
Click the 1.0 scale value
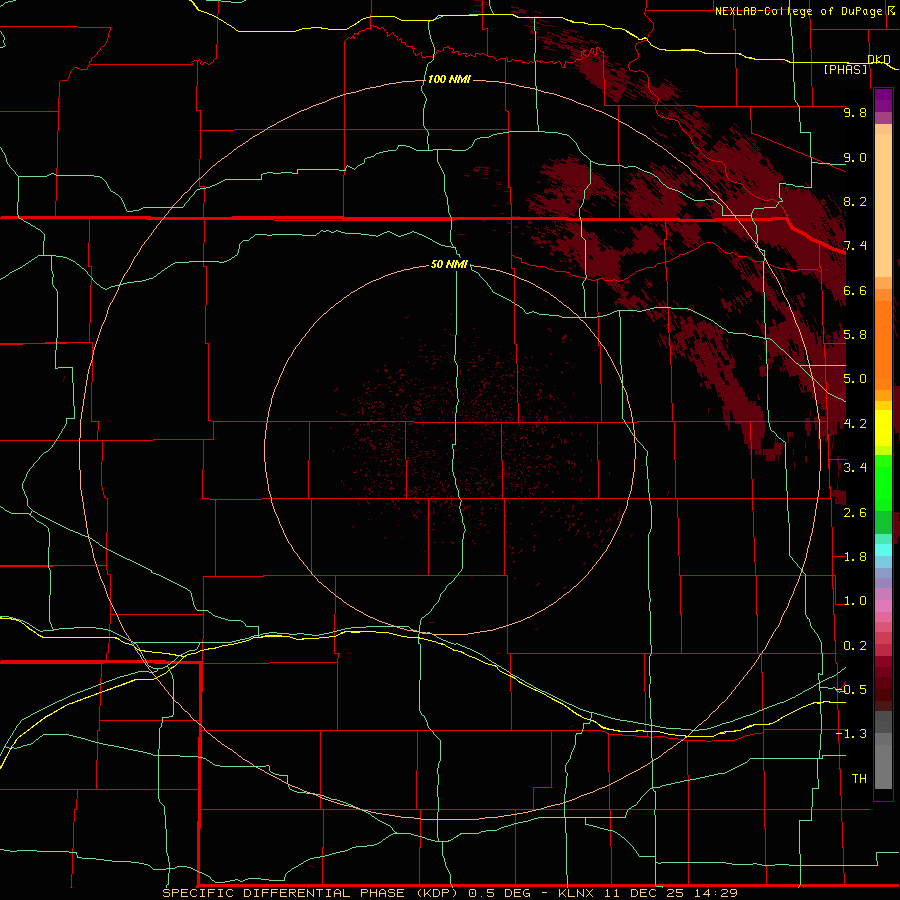coord(855,601)
